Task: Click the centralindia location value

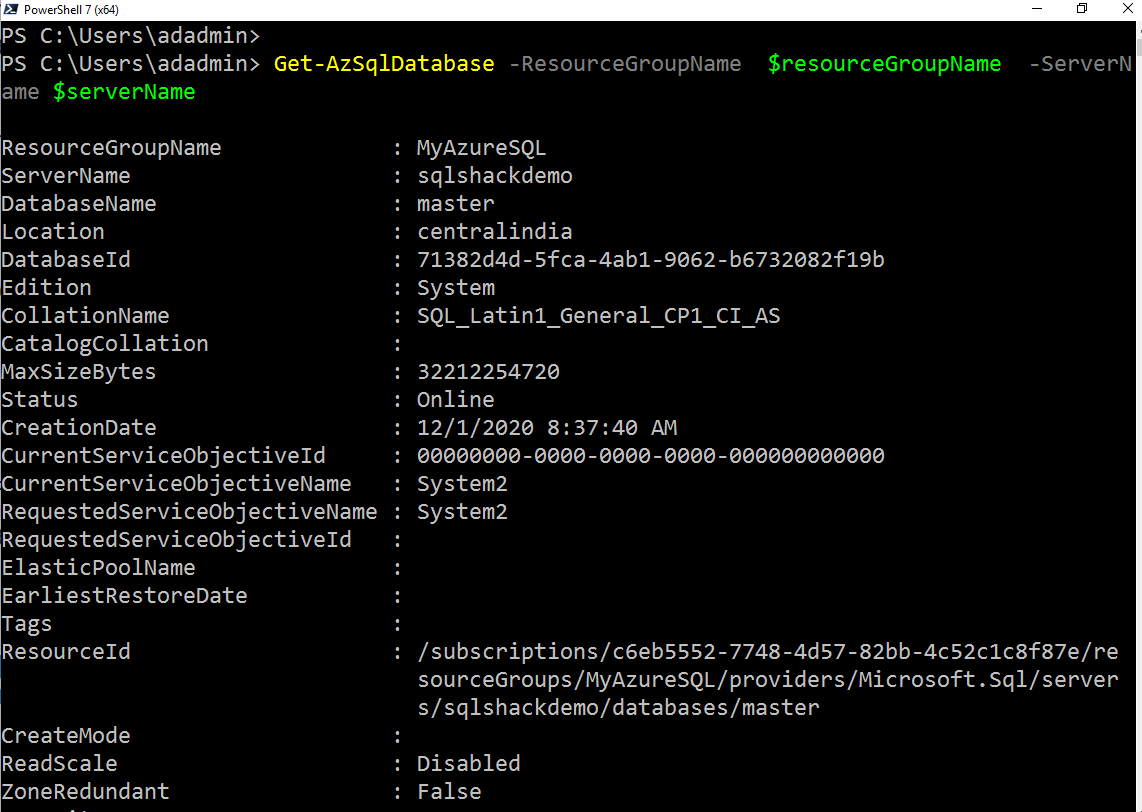Action: coord(494,232)
